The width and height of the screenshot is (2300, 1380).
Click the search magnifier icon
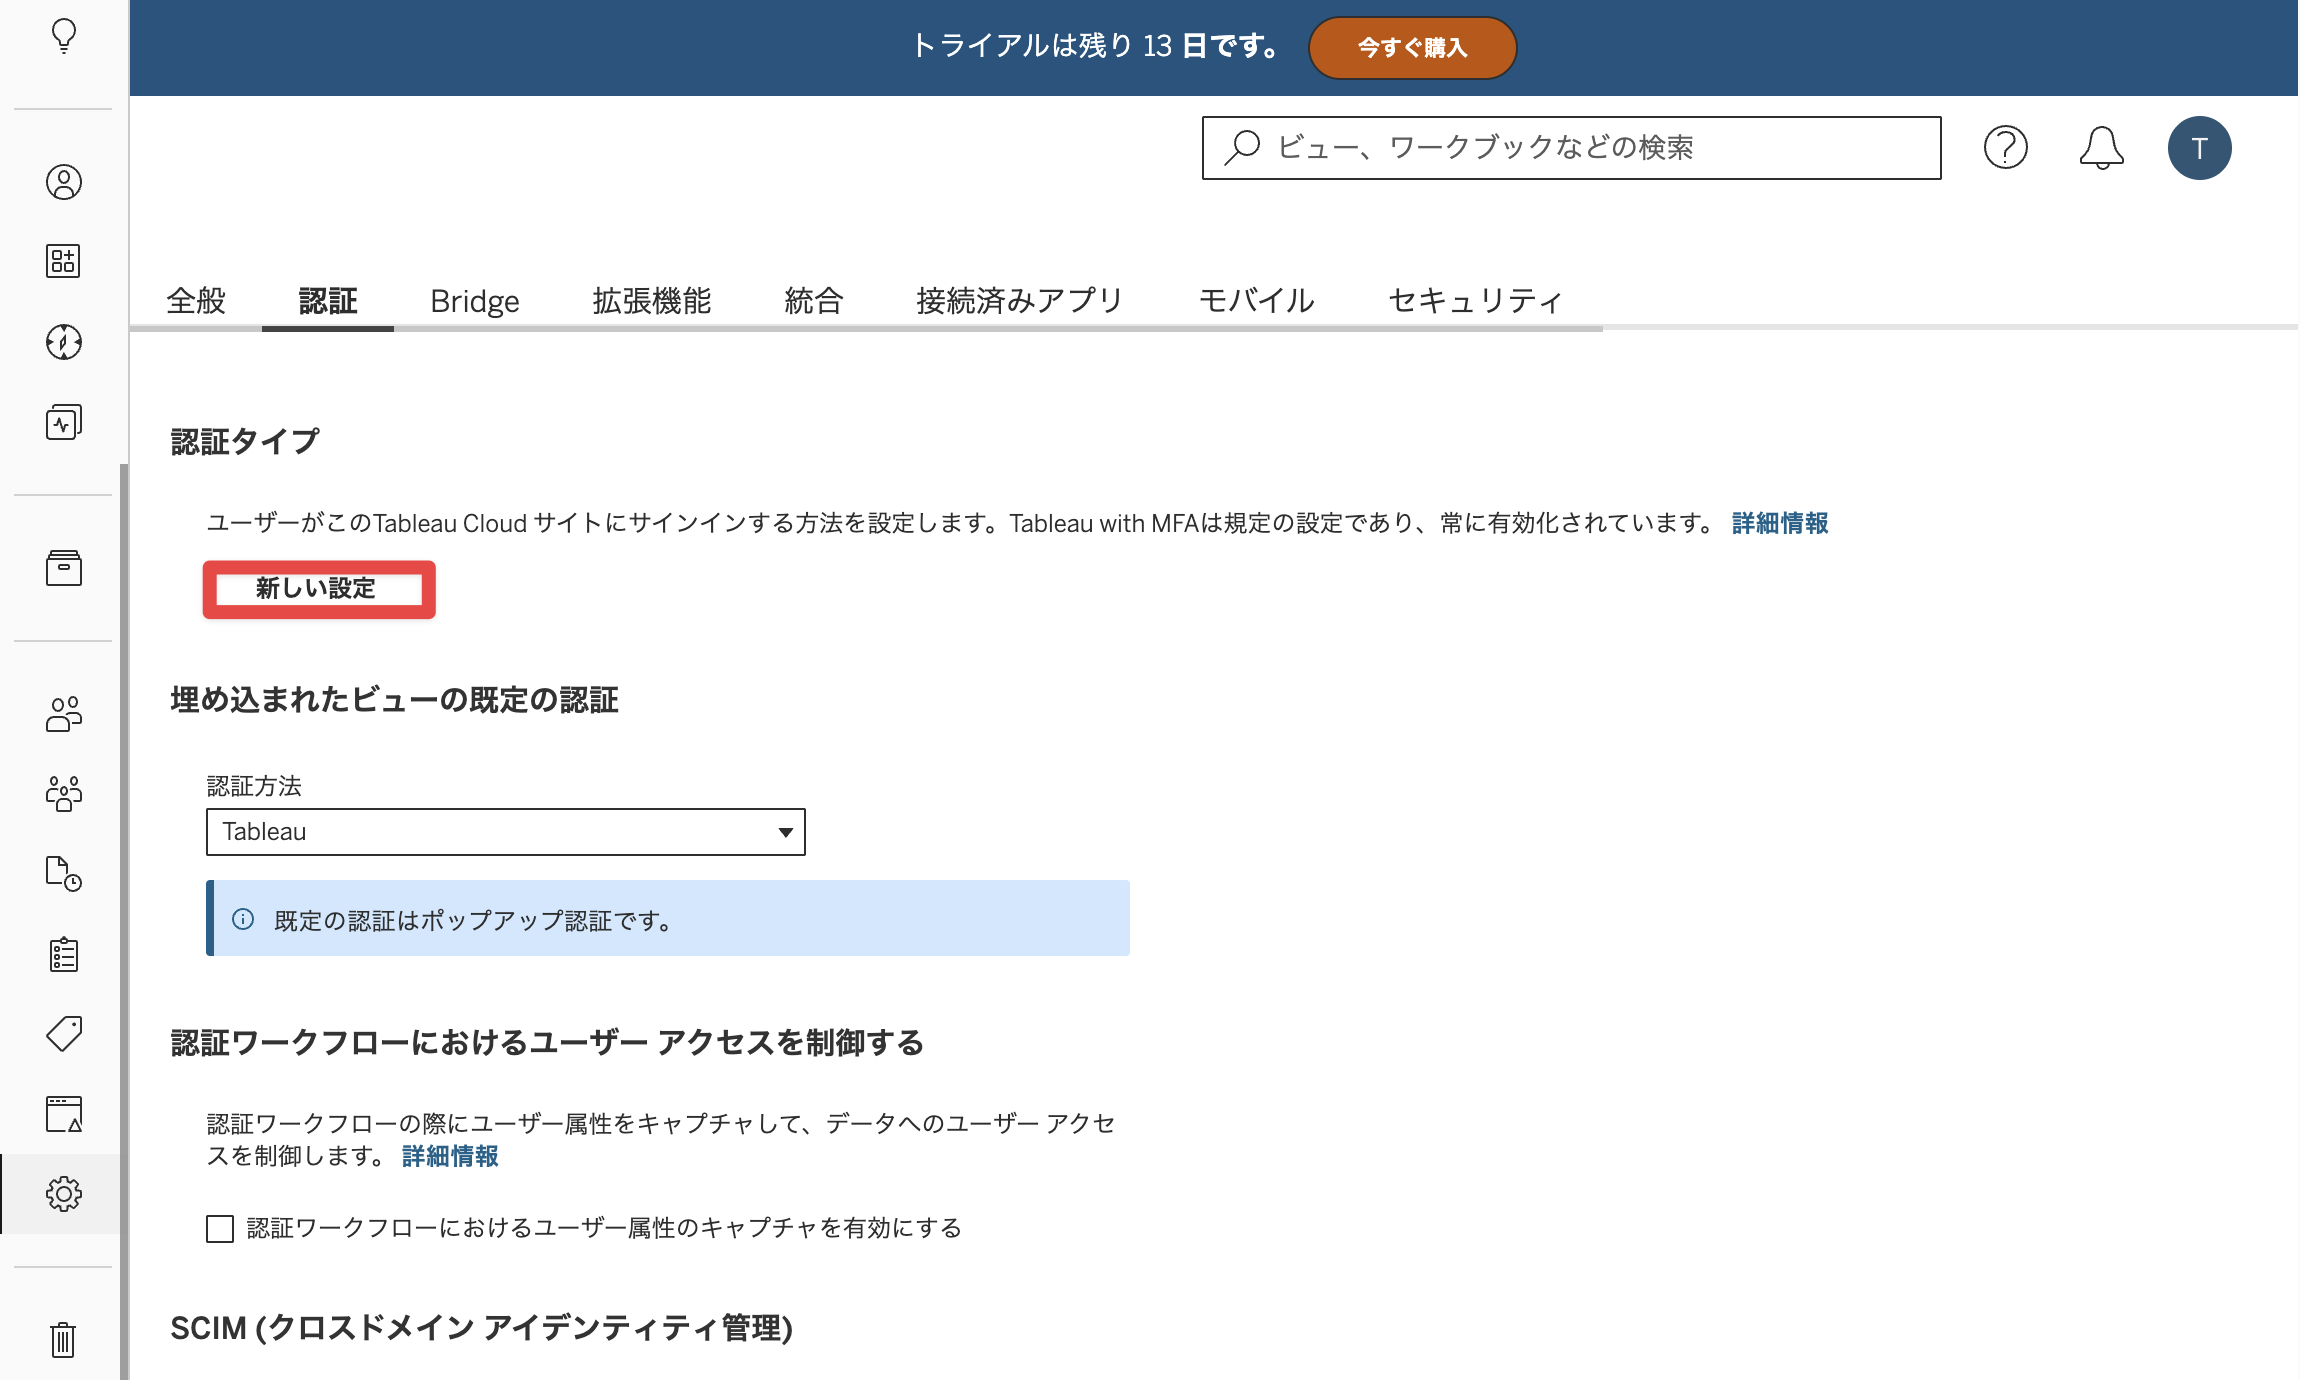click(1242, 148)
